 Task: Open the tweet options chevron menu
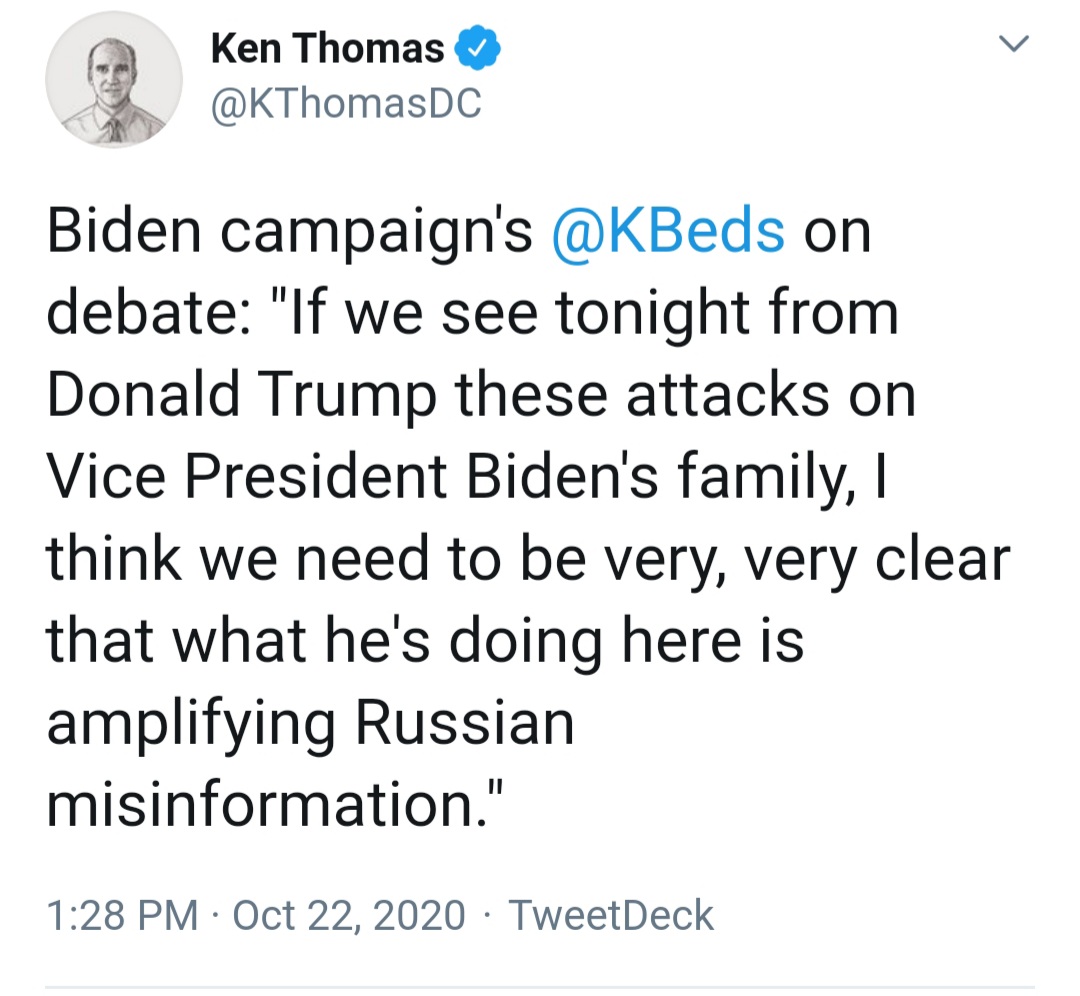[1014, 43]
